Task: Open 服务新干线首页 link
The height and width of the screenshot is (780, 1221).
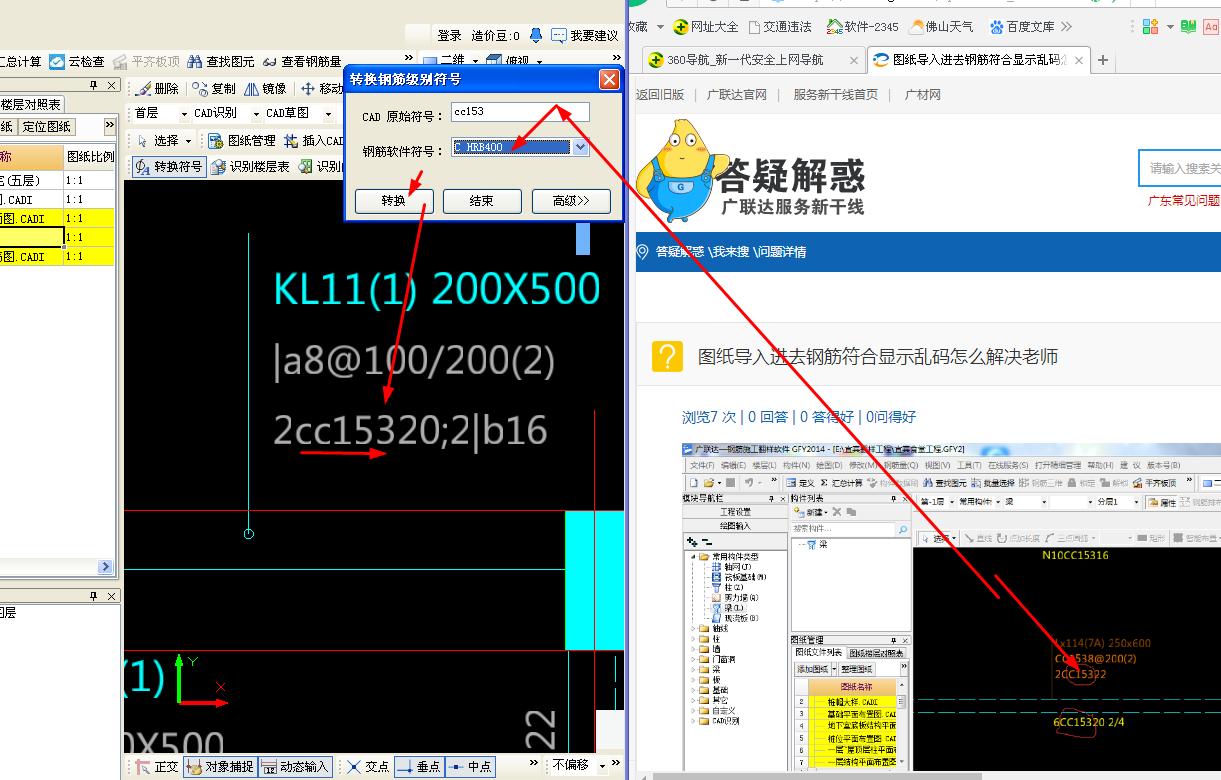Action: [836, 95]
